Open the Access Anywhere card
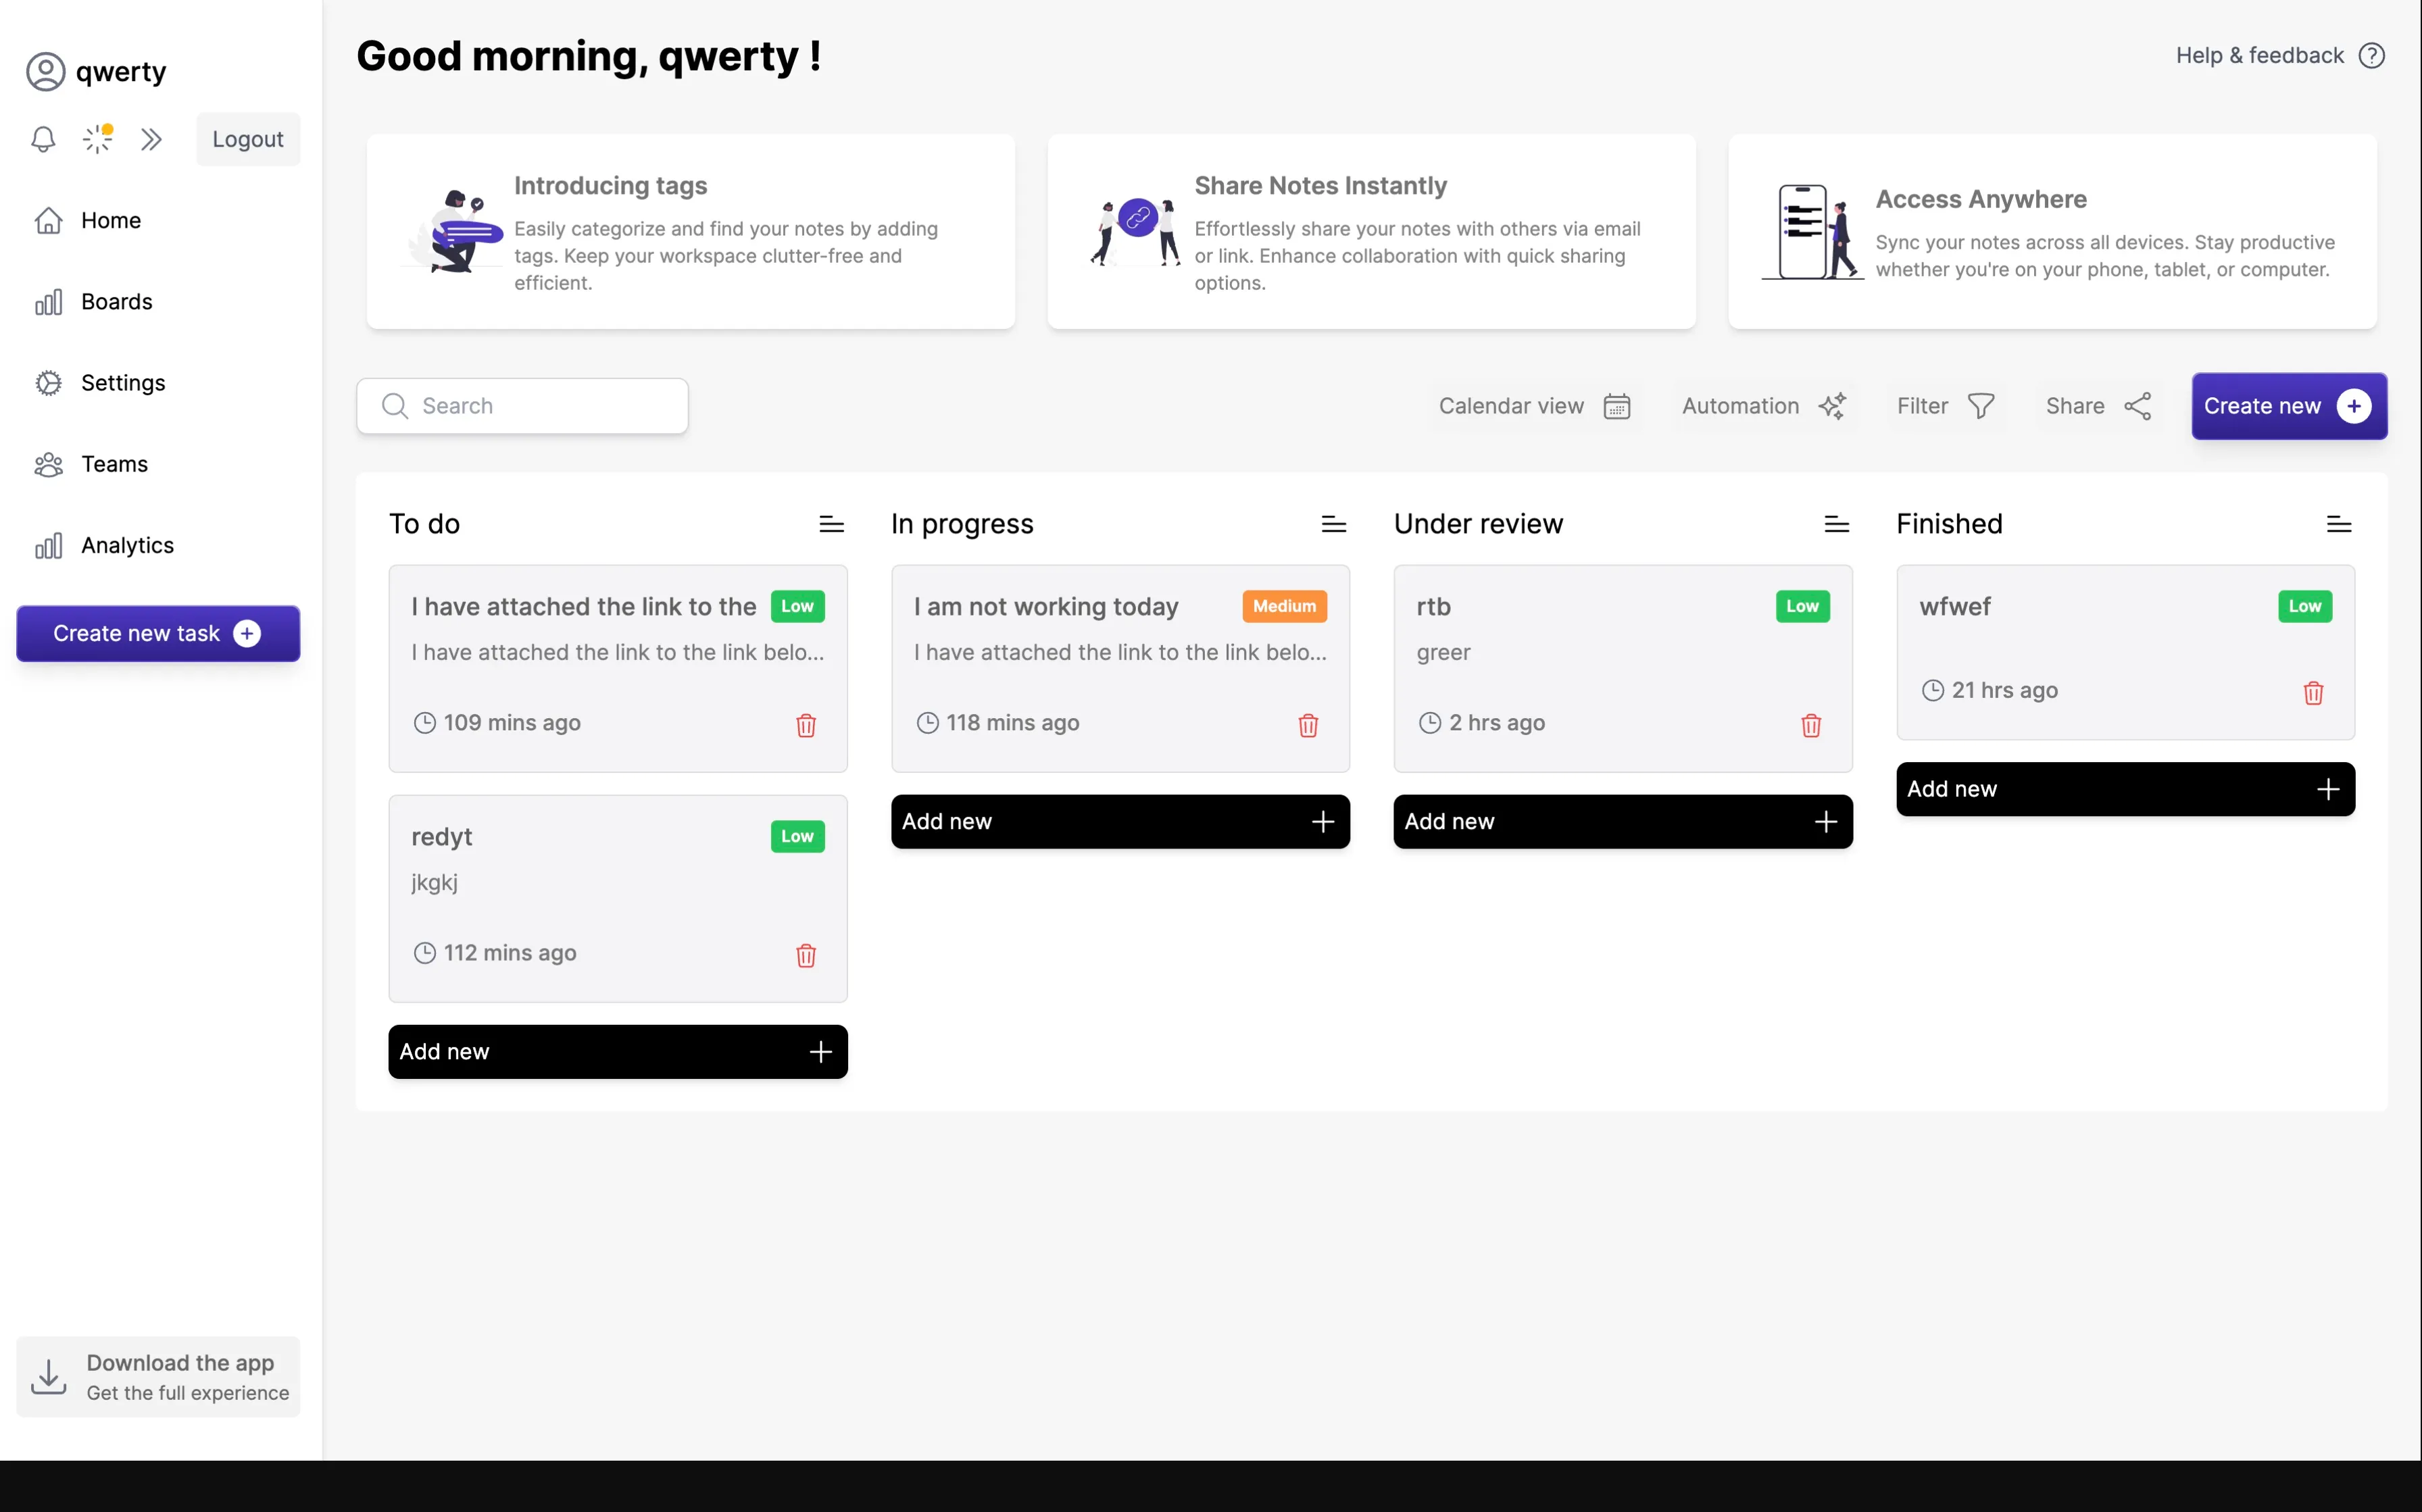The height and width of the screenshot is (1512, 2422). click(x=2052, y=232)
